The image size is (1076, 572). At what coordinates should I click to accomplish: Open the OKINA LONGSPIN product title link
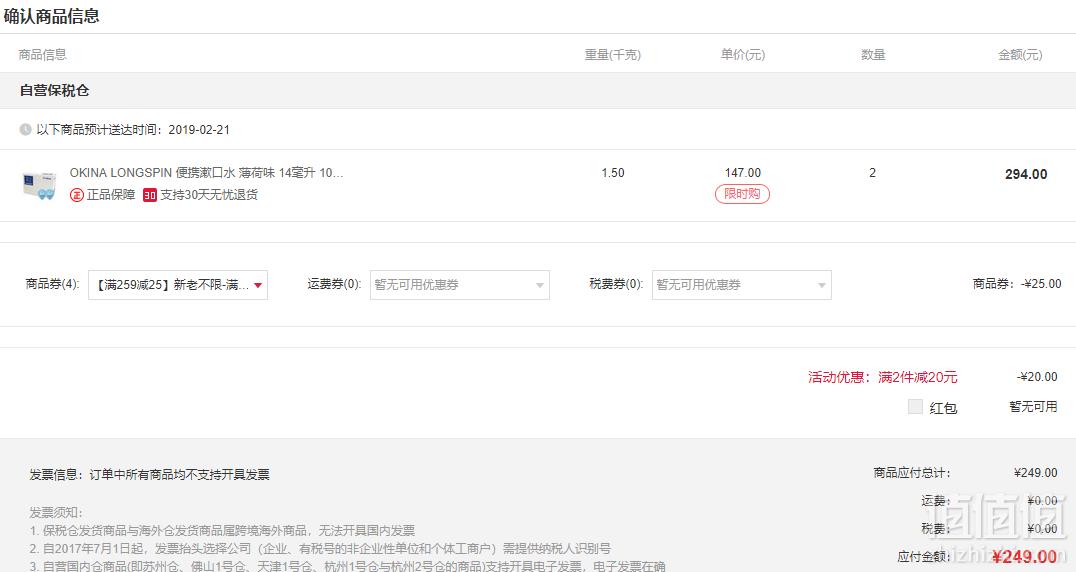(206, 173)
